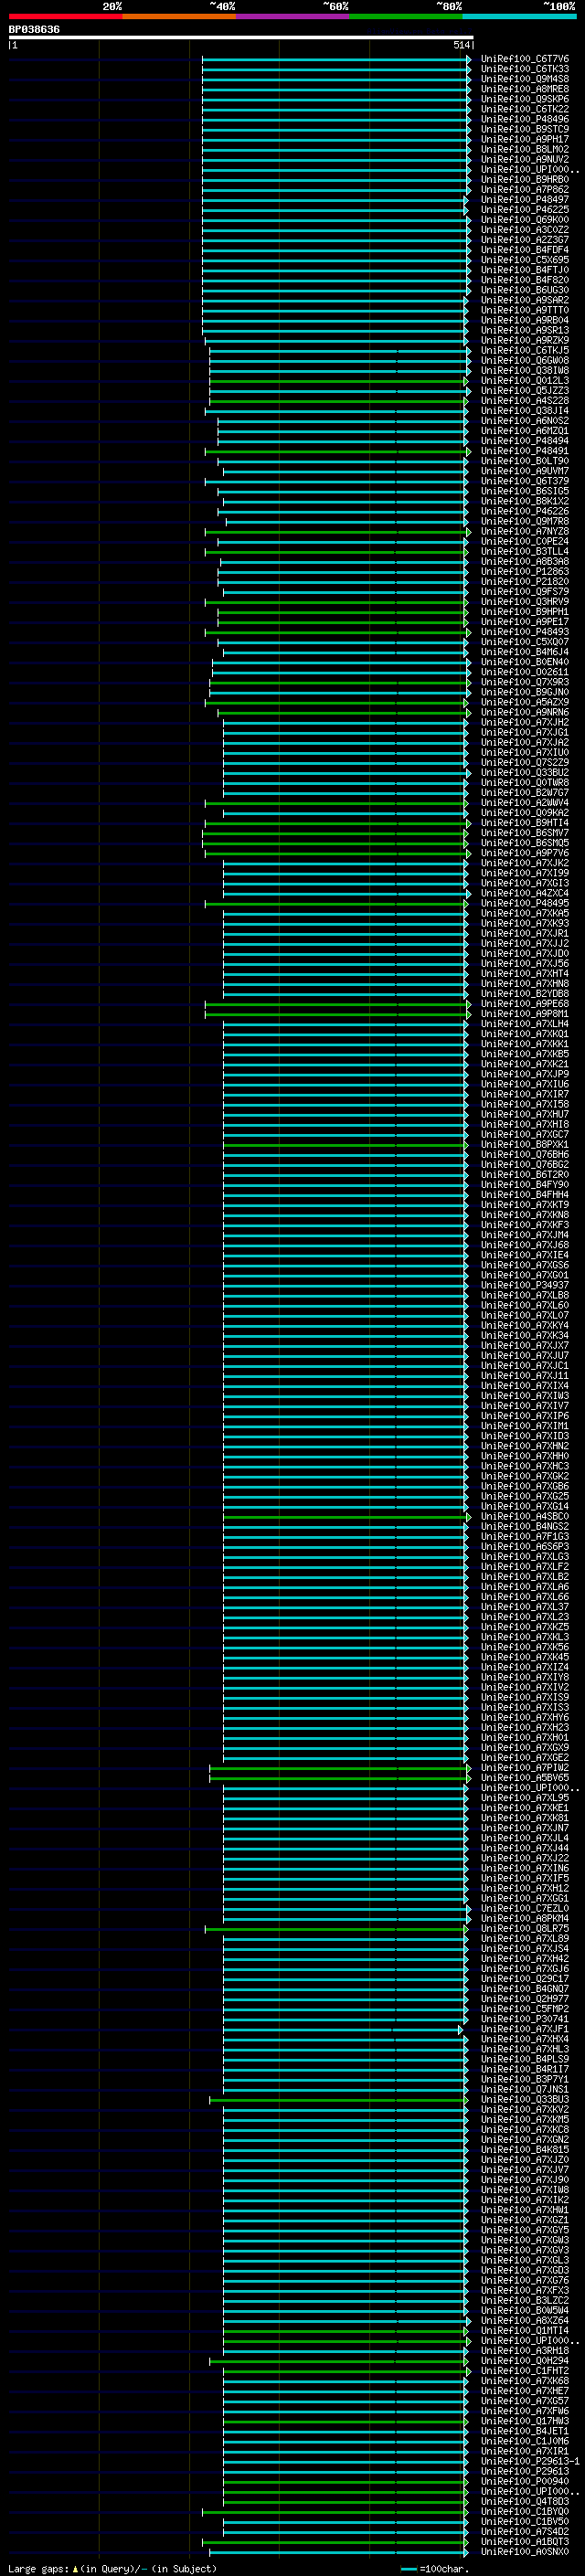The width and height of the screenshot is (585, 2576).
Task: Click the red 20% identity legend bar
Action: (65, 16)
